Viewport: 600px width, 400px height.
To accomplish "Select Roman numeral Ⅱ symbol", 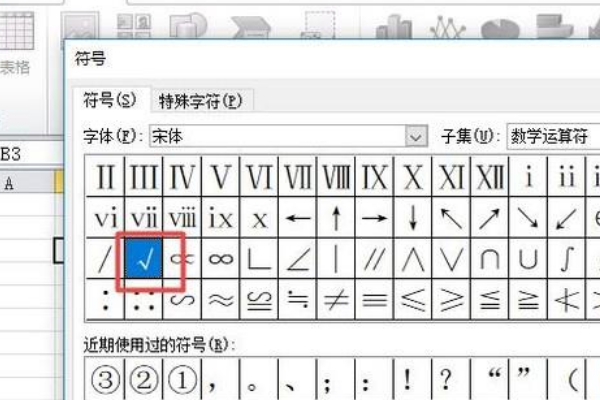I will (x=105, y=177).
